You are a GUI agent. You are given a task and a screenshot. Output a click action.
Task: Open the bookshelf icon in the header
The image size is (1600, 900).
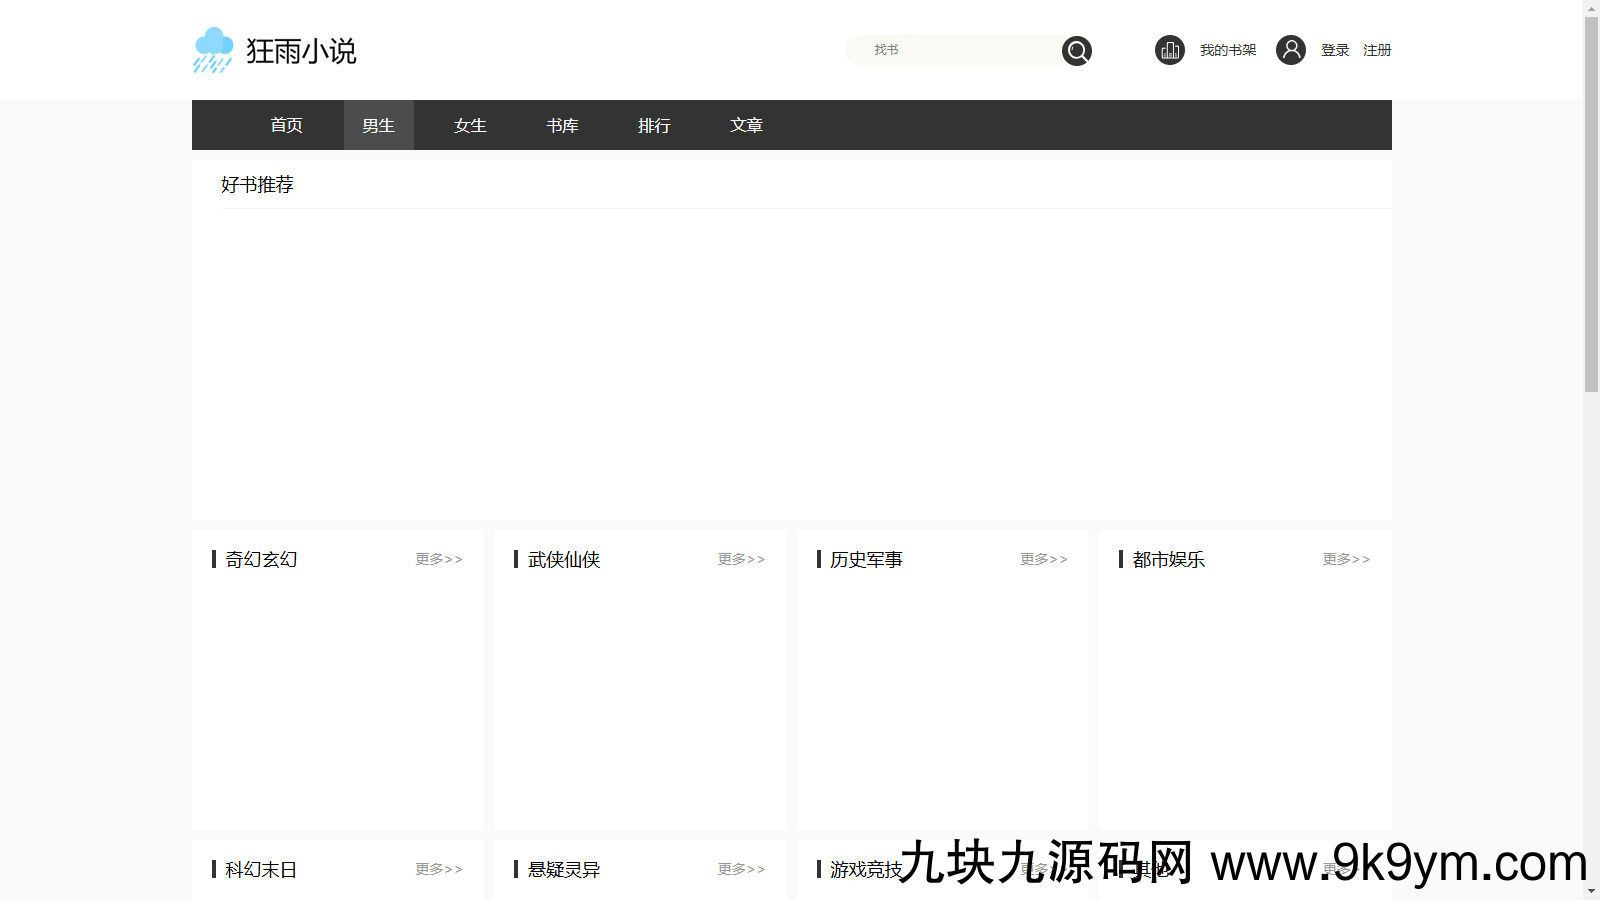tap(1169, 50)
